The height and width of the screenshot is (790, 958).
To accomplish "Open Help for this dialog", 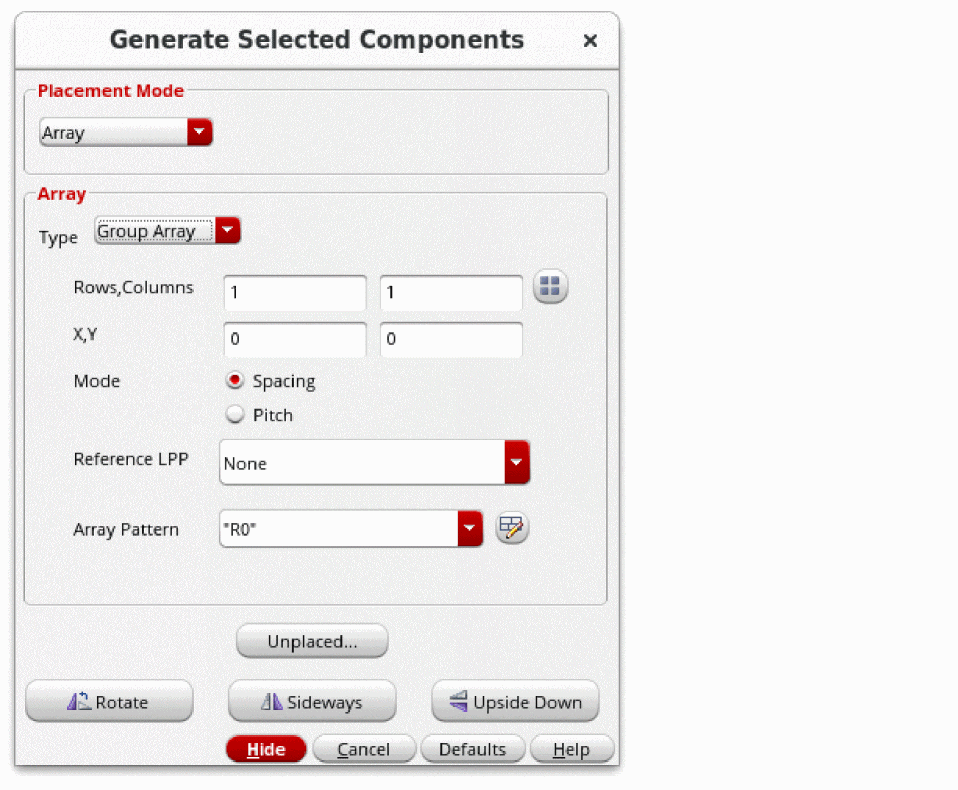I will point(571,749).
